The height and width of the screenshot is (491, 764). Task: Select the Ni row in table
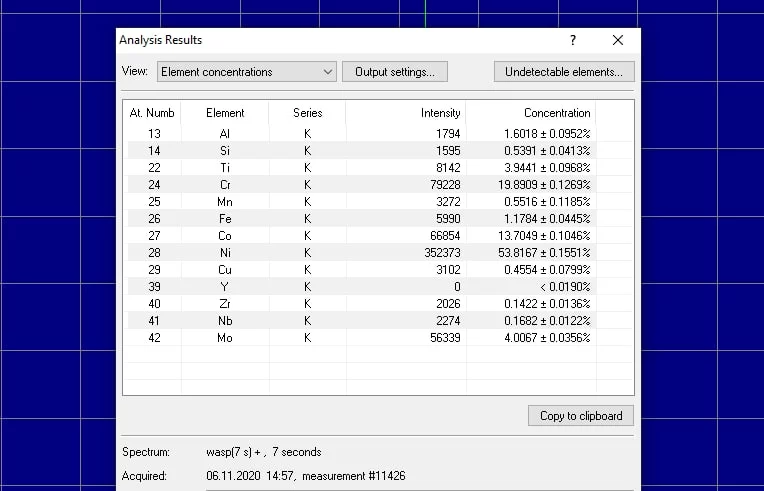click(x=225, y=252)
